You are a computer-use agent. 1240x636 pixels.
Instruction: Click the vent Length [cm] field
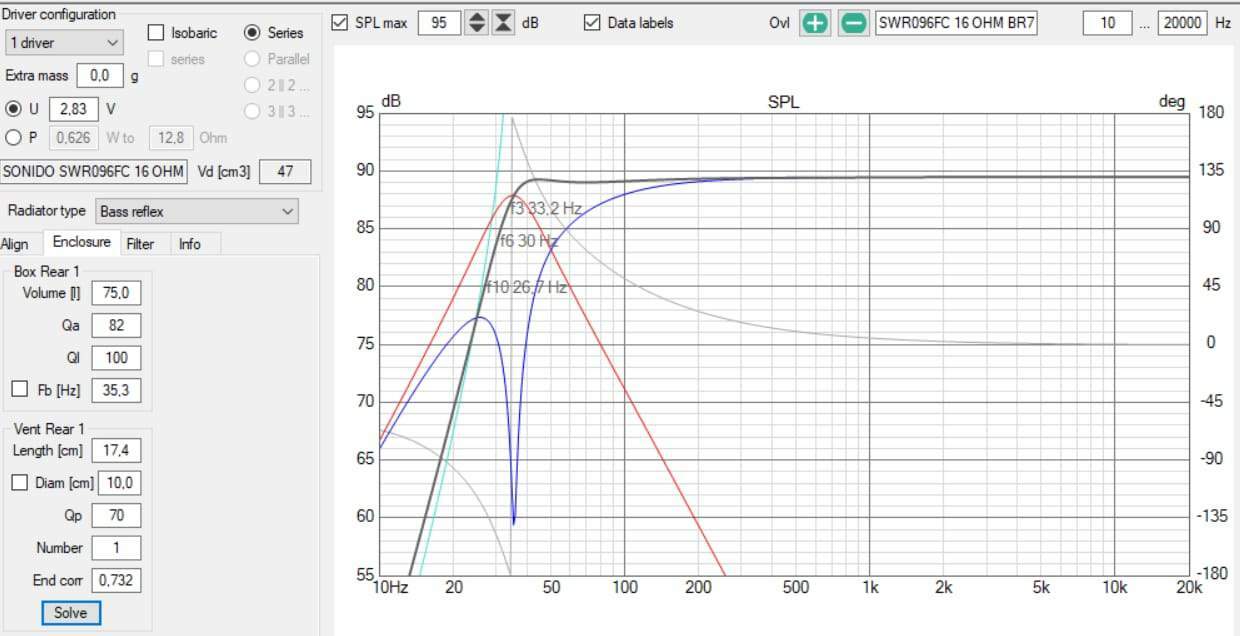click(x=116, y=451)
